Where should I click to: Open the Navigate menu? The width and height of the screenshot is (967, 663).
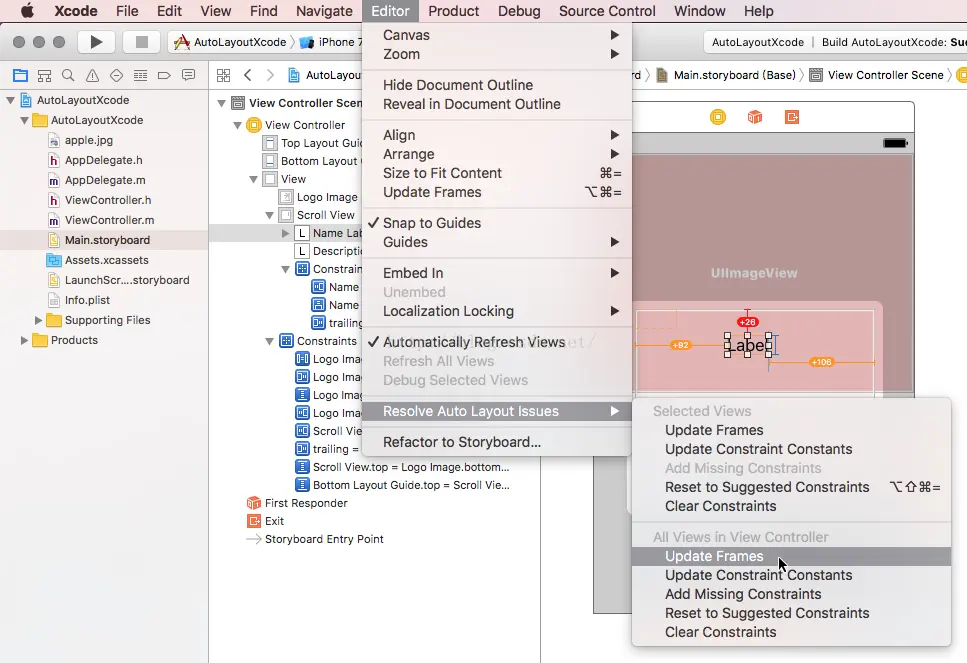(324, 11)
